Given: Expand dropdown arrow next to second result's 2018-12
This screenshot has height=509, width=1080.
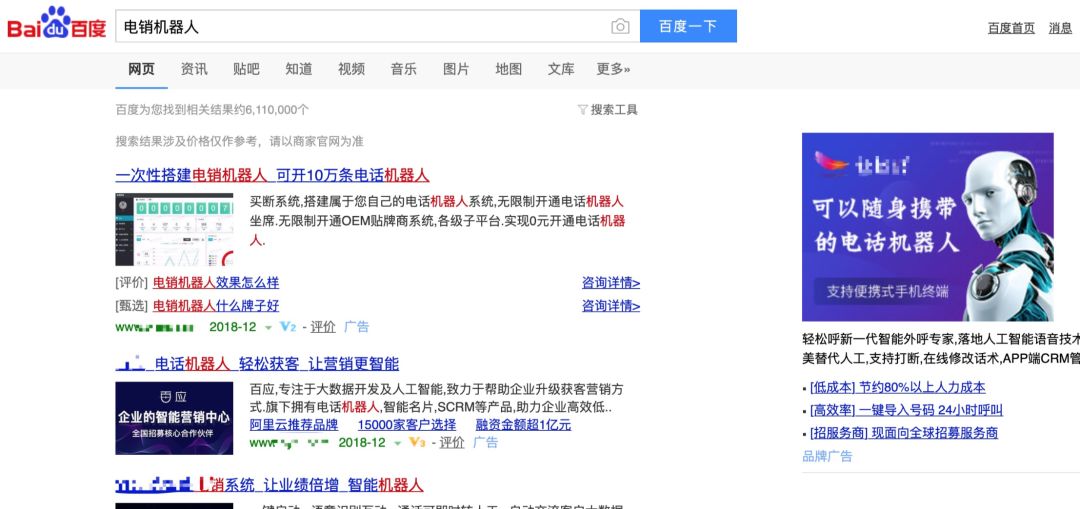Looking at the screenshot, I should pos(397,443).
